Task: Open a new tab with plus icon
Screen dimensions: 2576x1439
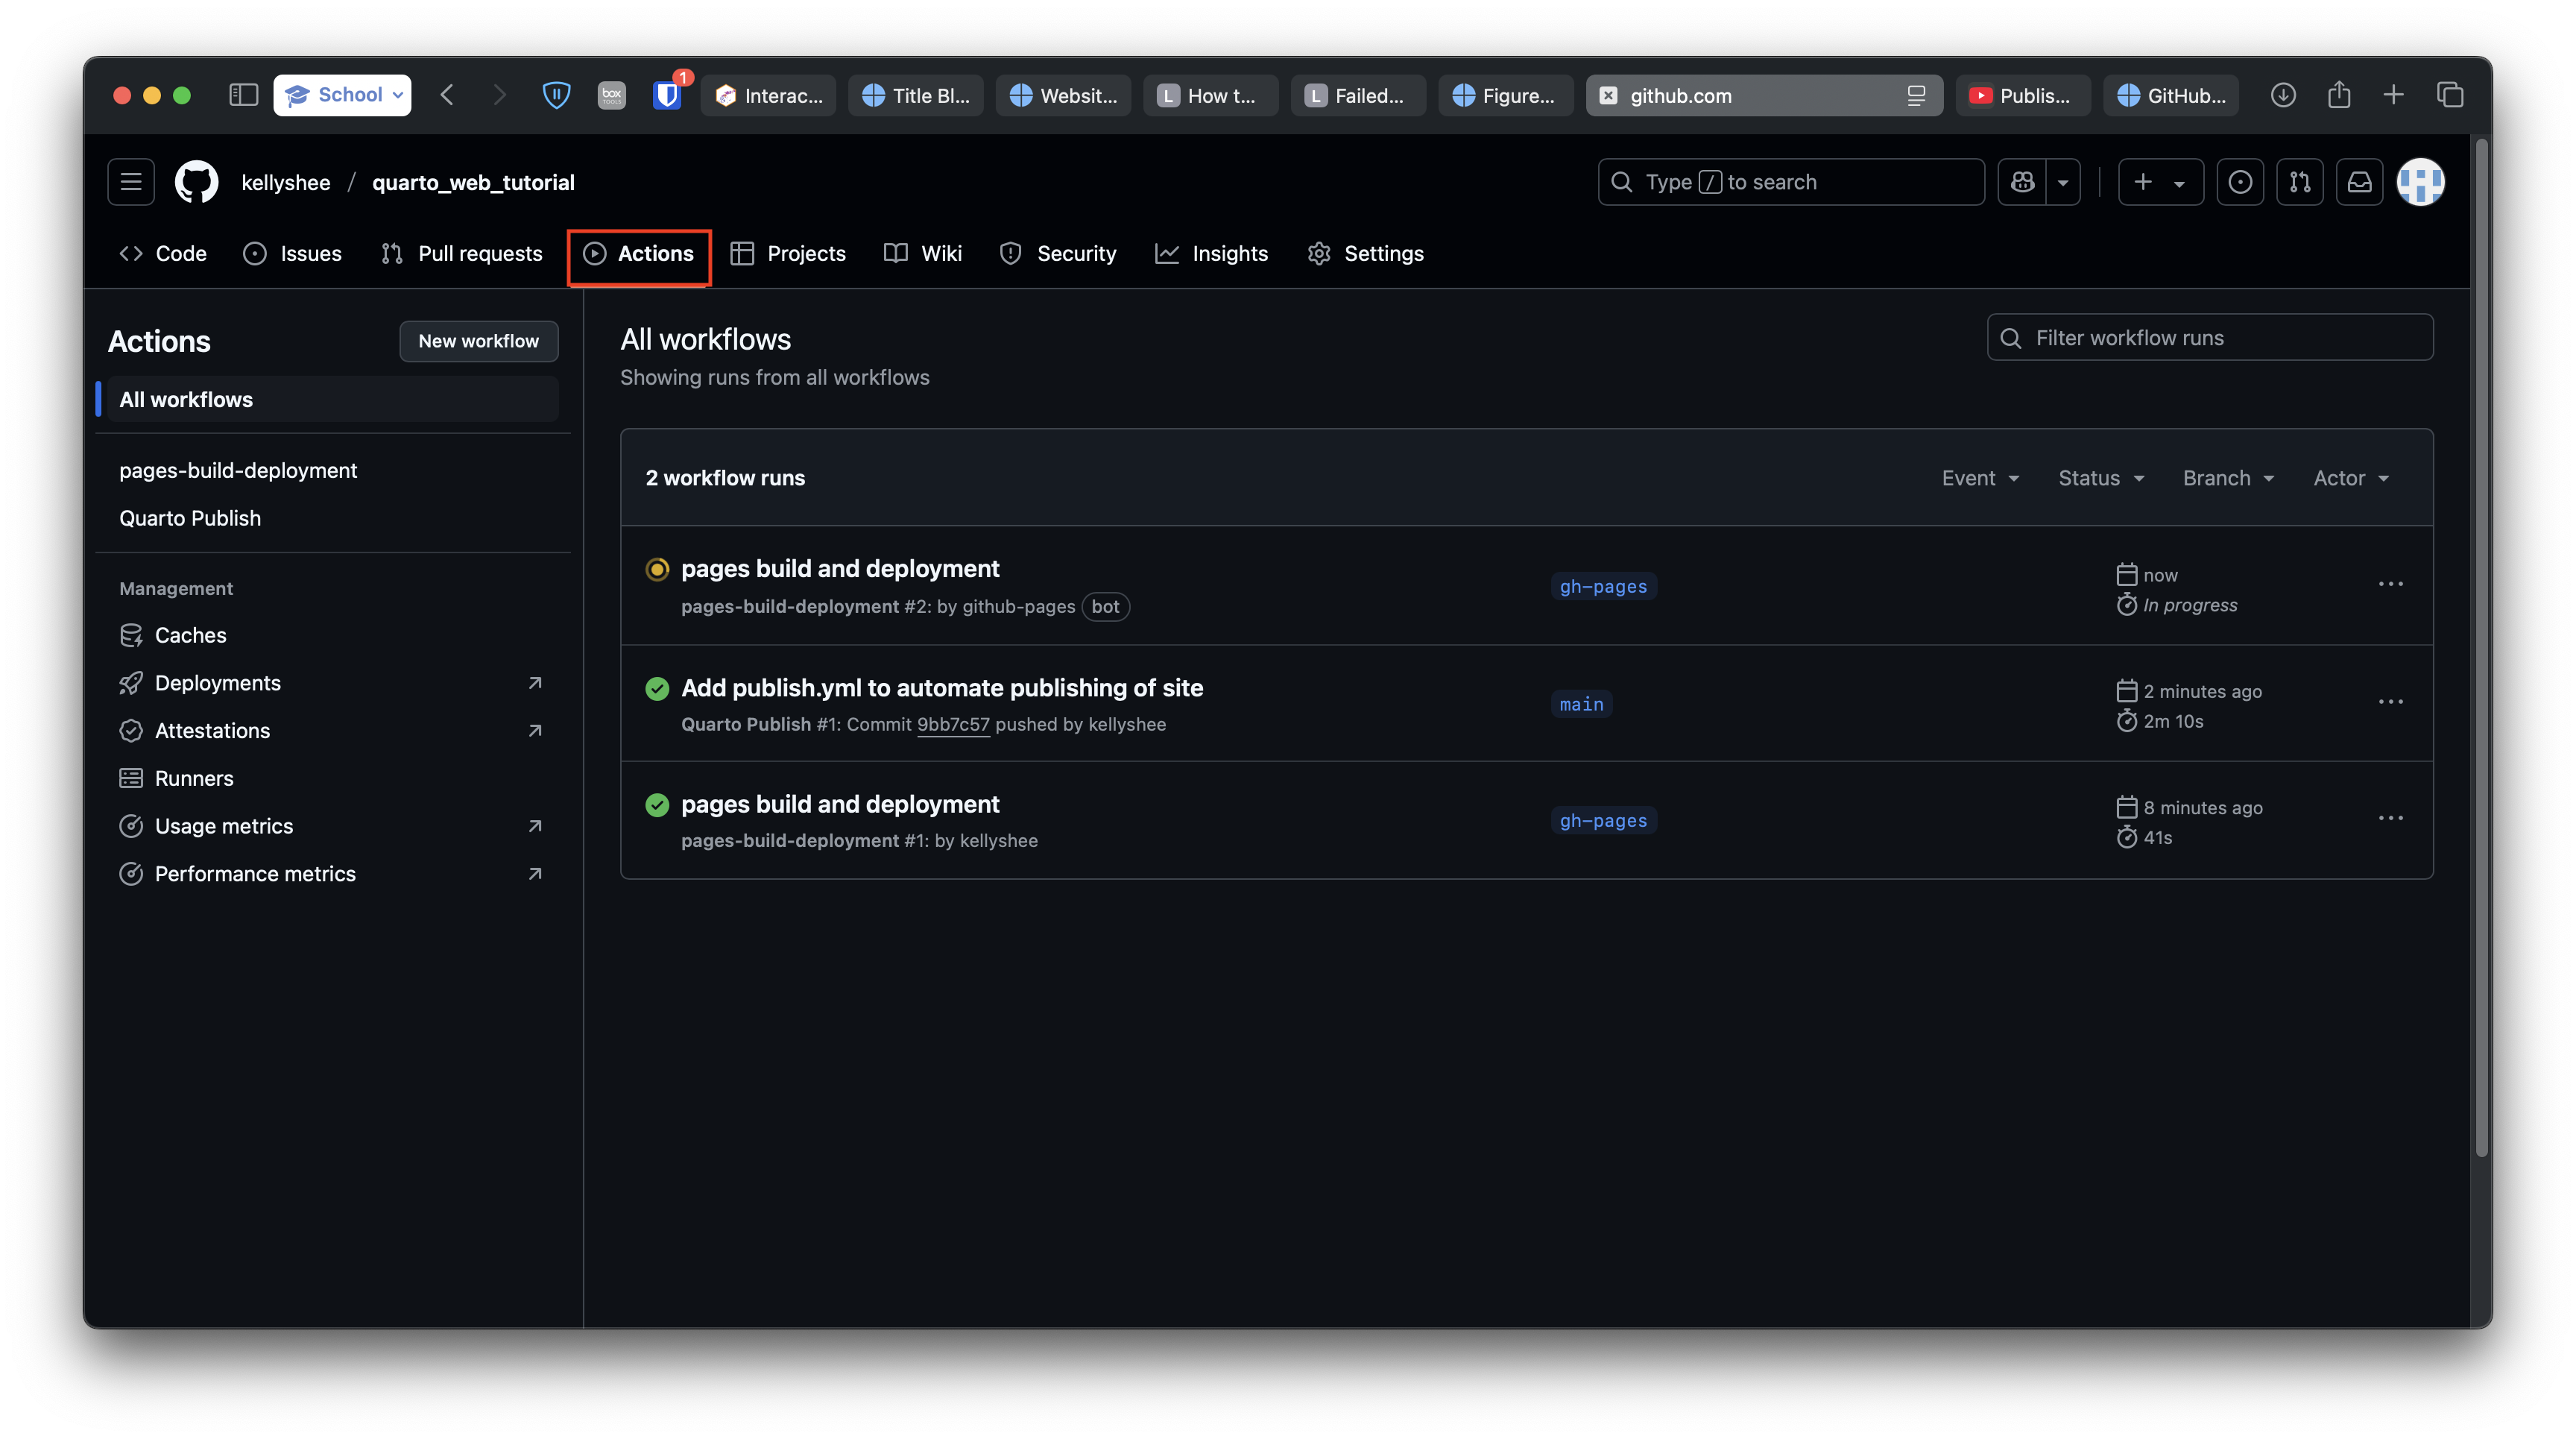Action: click(x=2394, y=95)
